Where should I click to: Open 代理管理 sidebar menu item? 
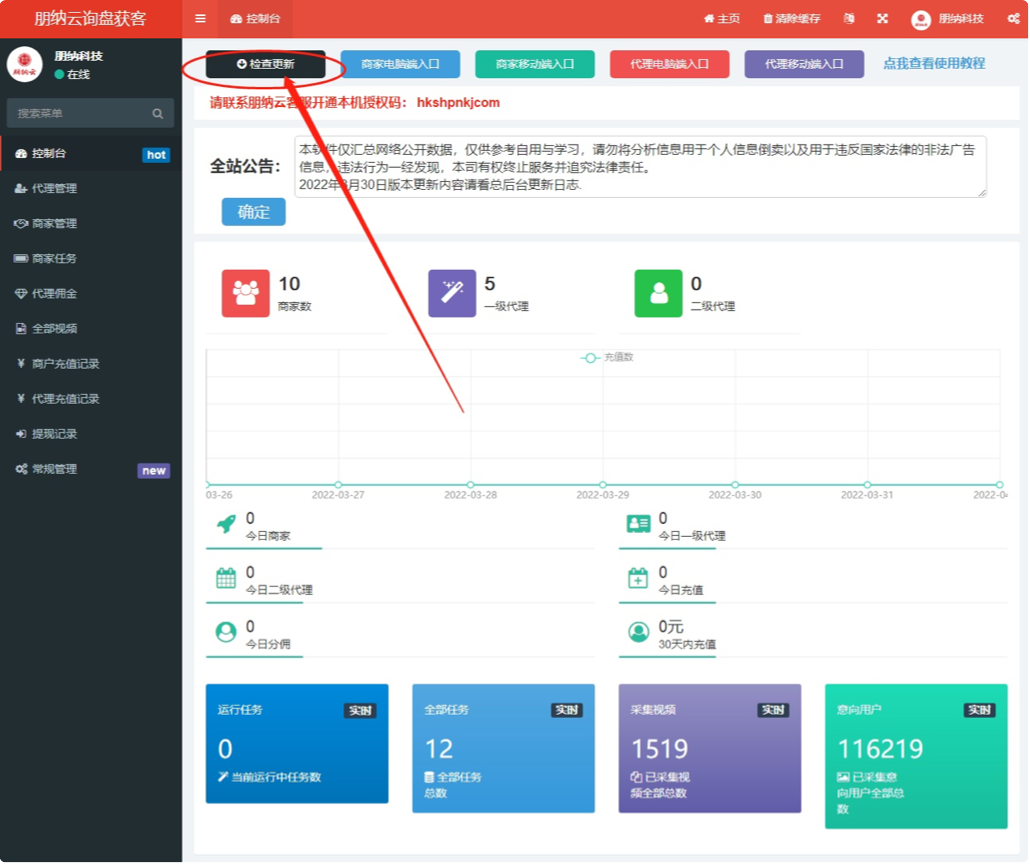(91, 189)
